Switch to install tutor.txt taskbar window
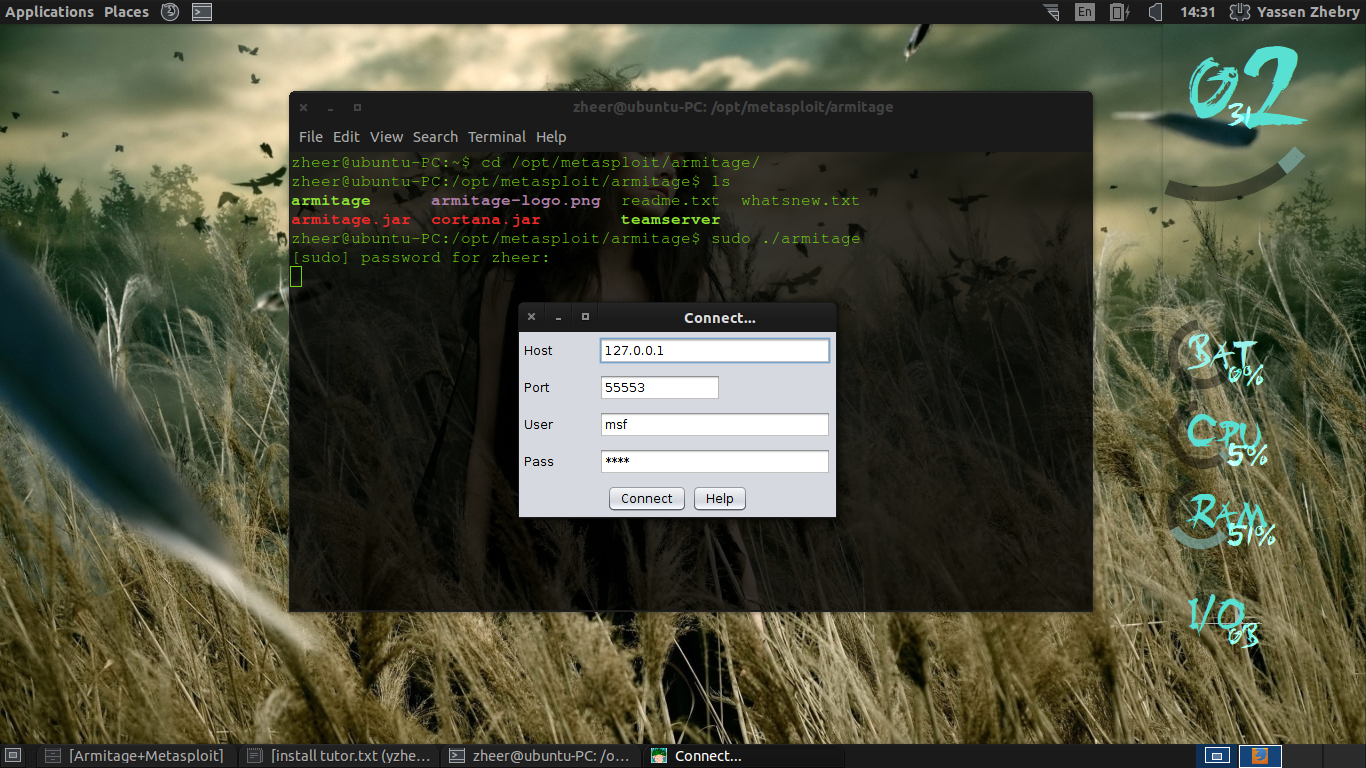The image size is (1366, 768). 340,756
